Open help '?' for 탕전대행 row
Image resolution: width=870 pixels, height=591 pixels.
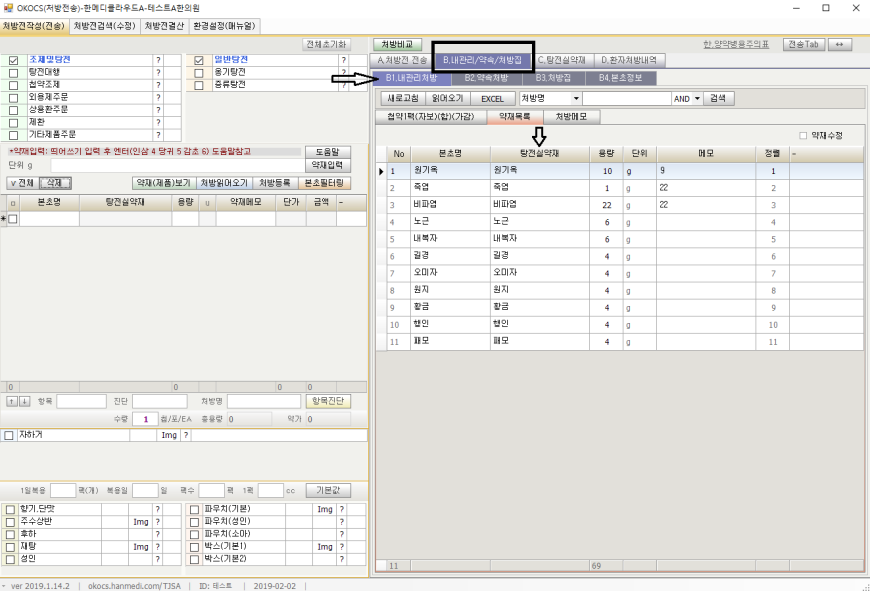coord(158,72)
